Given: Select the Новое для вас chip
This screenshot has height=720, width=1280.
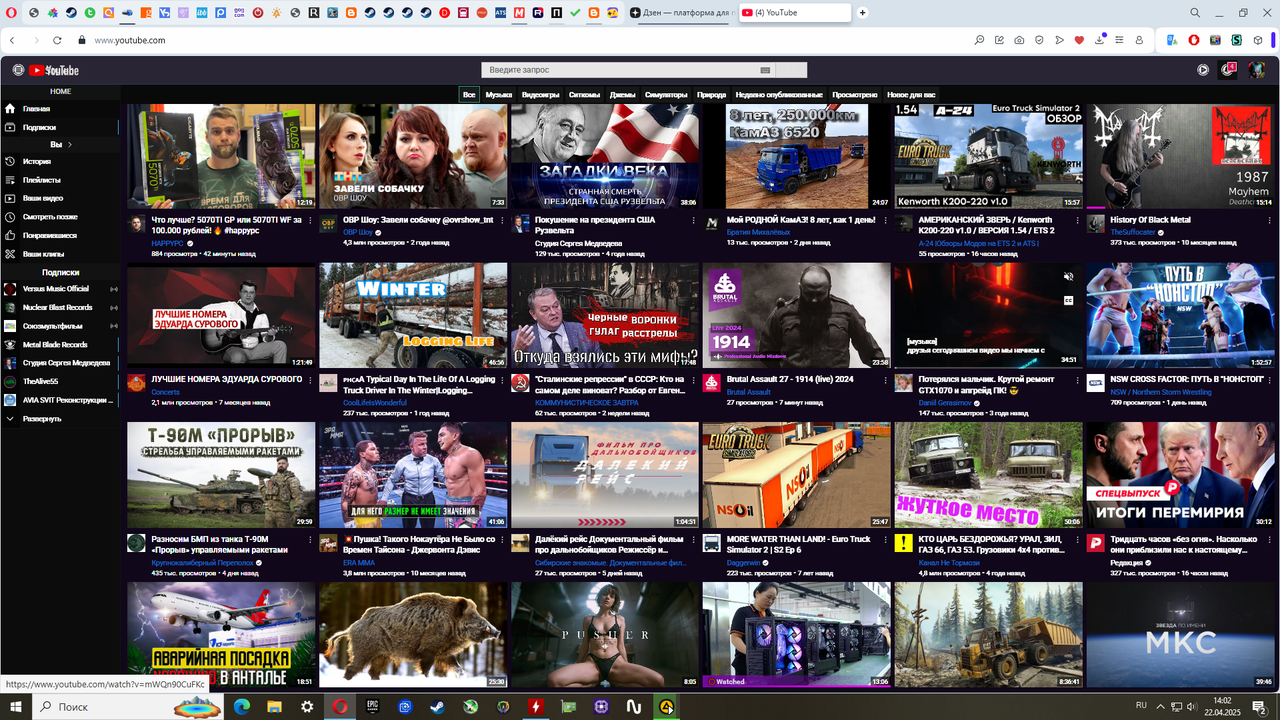Looking at the screenshot, I should click(x=911, y=95).
